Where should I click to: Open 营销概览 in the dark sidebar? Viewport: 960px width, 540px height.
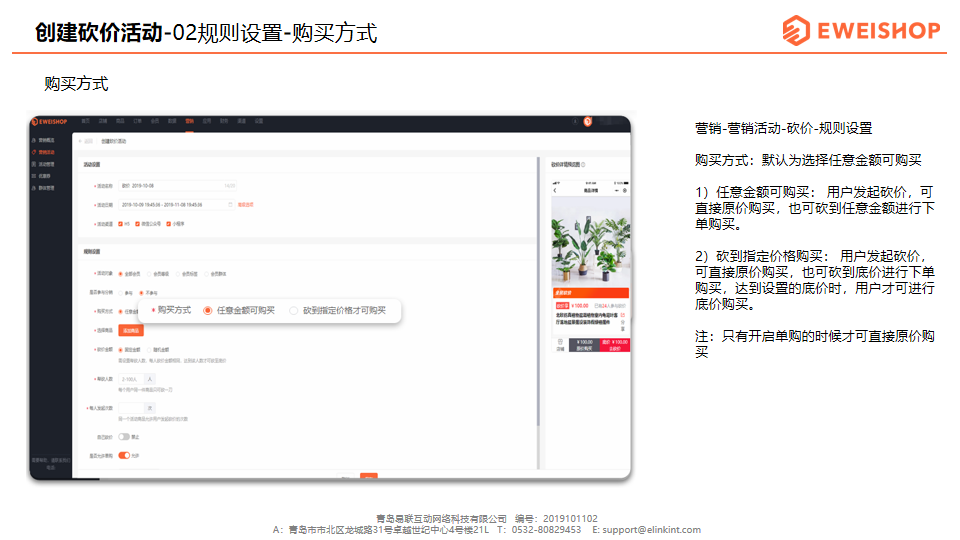[x=43, y=140]
